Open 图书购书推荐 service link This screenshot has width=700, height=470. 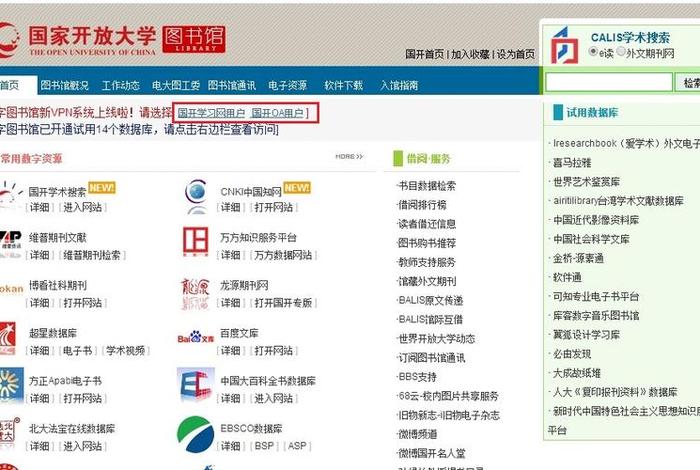(x=427, y=243)
